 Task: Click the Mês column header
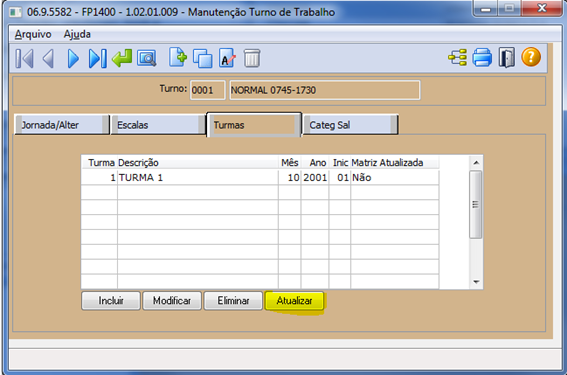point(290,163)
